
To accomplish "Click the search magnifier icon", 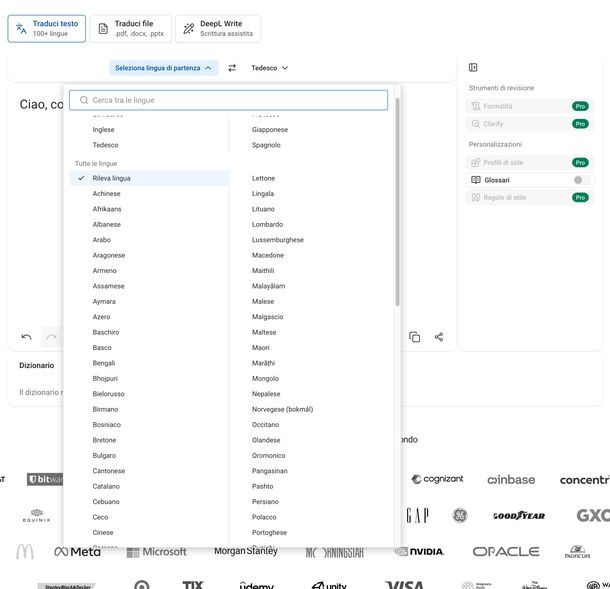I will tap(84, 100).
